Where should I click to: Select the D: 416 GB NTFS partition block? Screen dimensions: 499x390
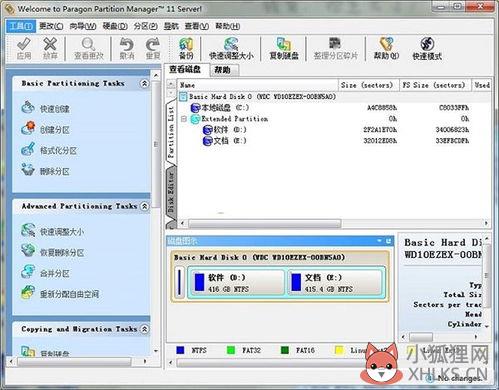(x=236, y=283)
